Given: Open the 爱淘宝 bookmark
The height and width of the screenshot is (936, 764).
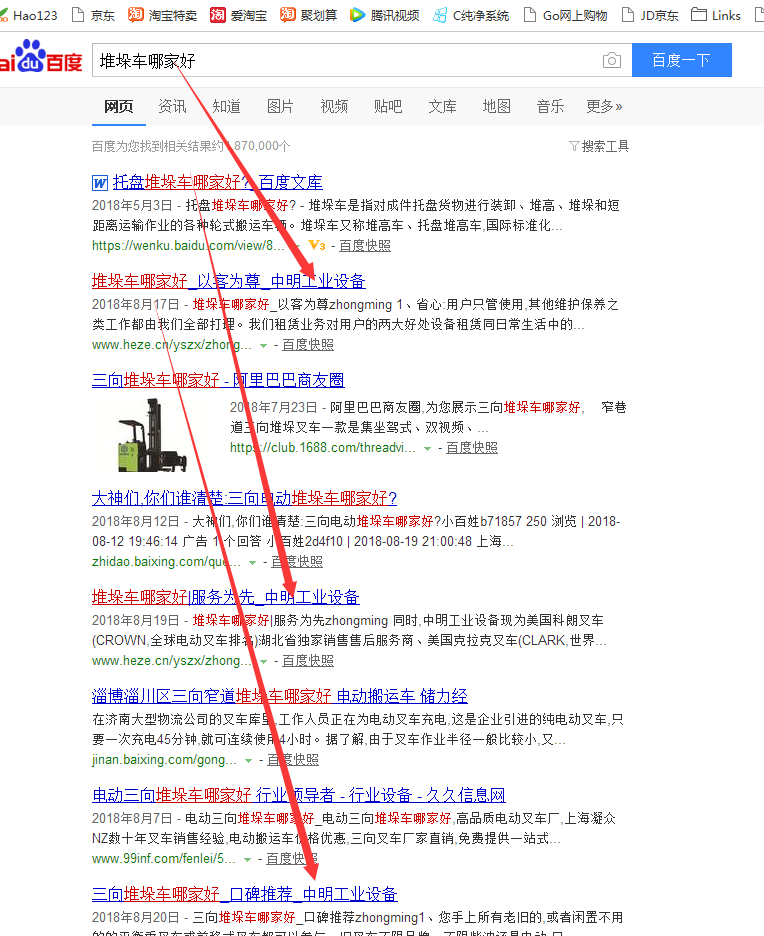Looking at the screenshot, I should pos(239,15).
